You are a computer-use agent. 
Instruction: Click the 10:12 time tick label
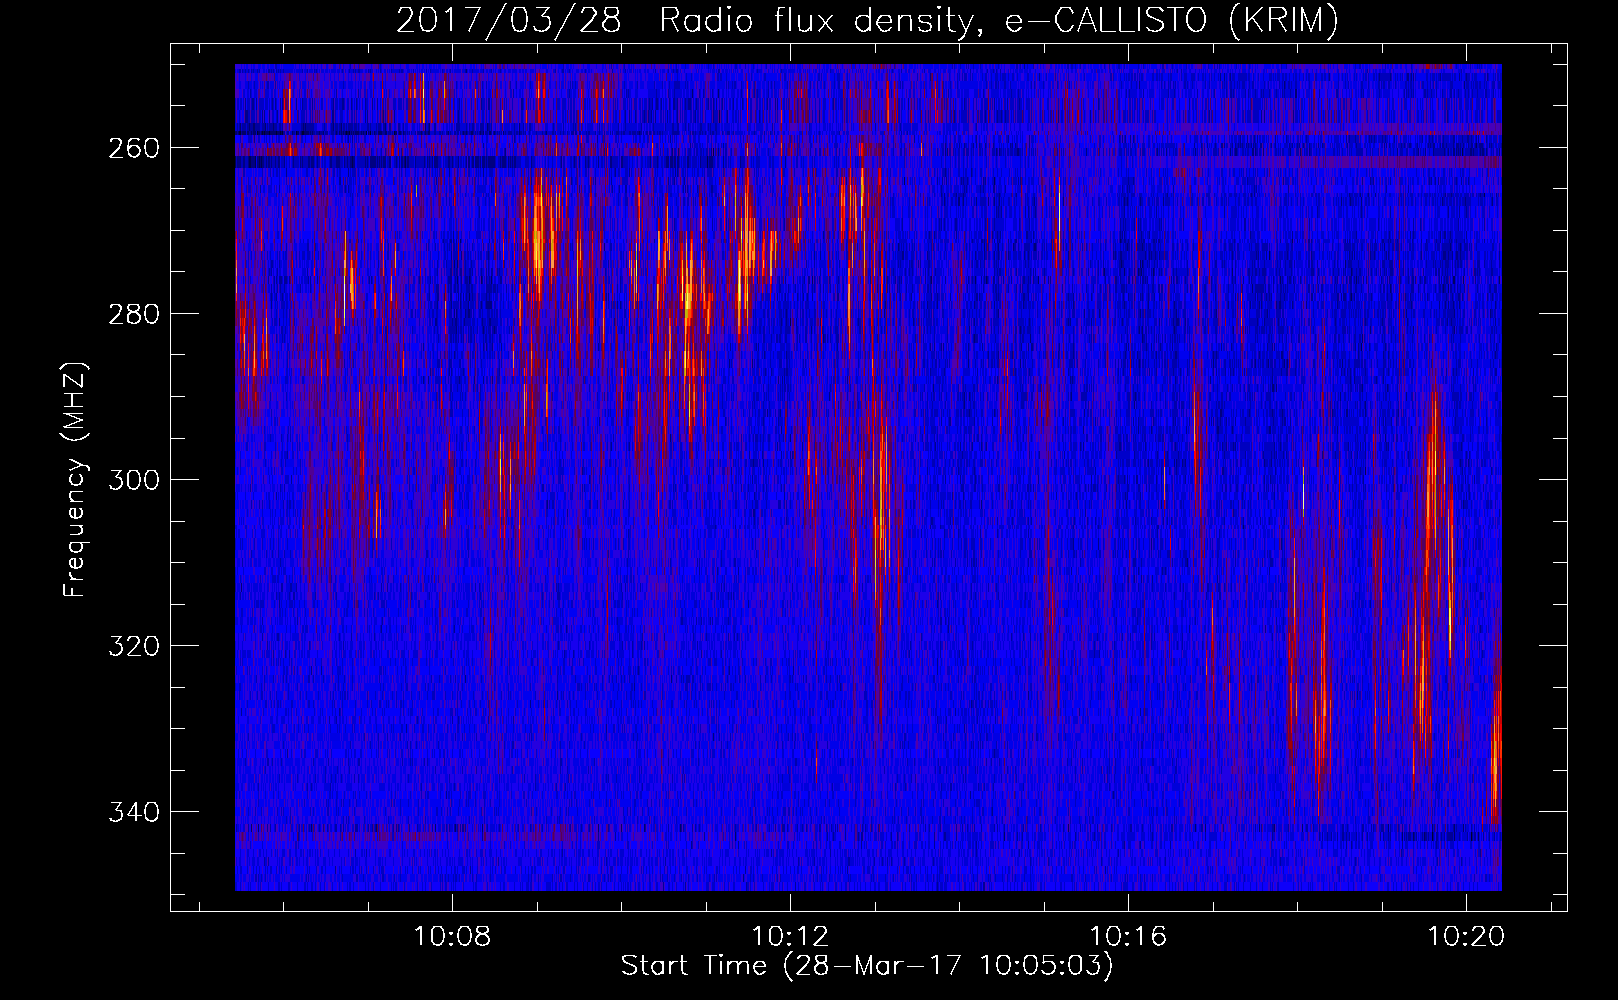point(790,937)
